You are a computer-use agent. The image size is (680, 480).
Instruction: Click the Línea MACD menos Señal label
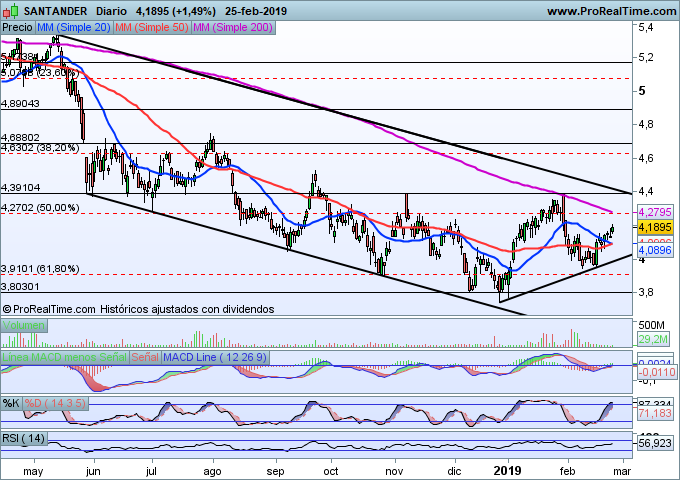(65, 357)
